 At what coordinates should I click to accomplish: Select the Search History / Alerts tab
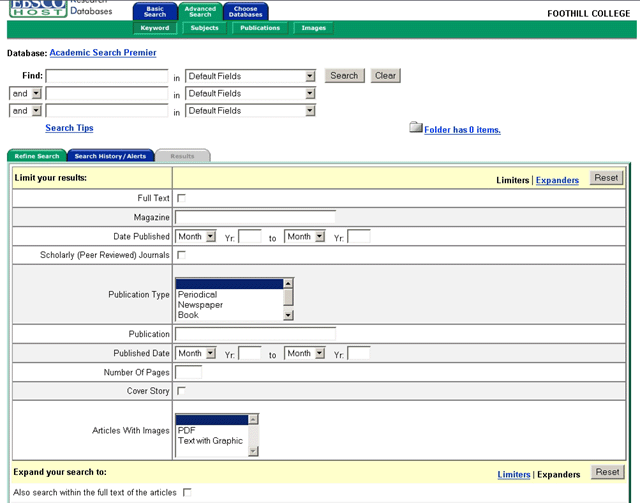tap(110, 156)
